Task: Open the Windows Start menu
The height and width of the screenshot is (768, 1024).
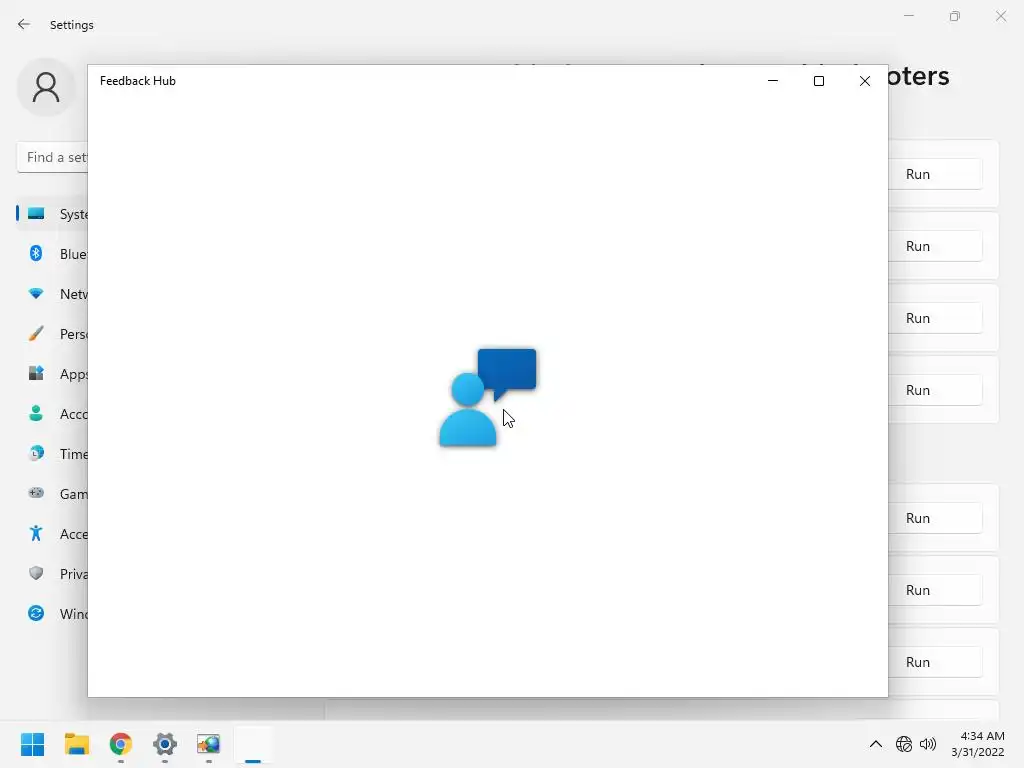Action: pos(32,744)
